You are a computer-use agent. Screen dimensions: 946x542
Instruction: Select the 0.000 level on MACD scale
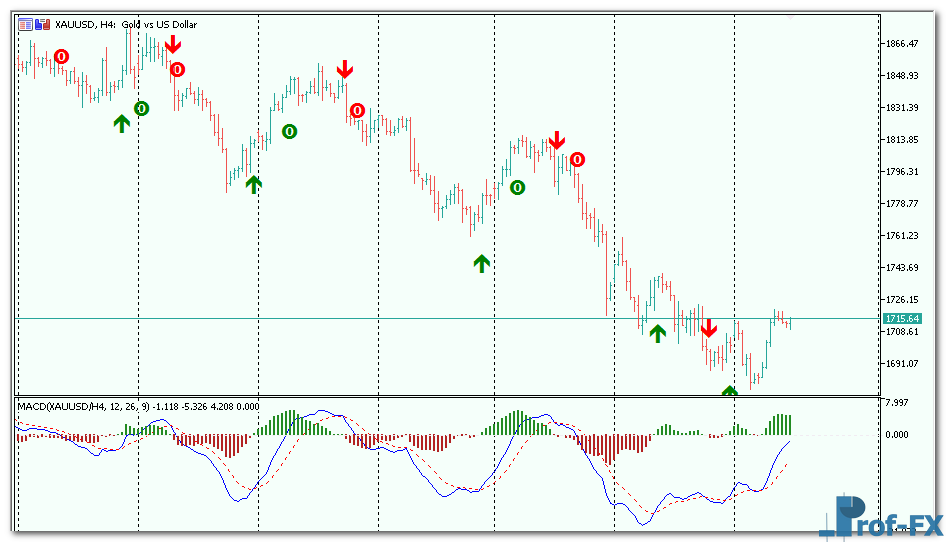coord(896,435)
